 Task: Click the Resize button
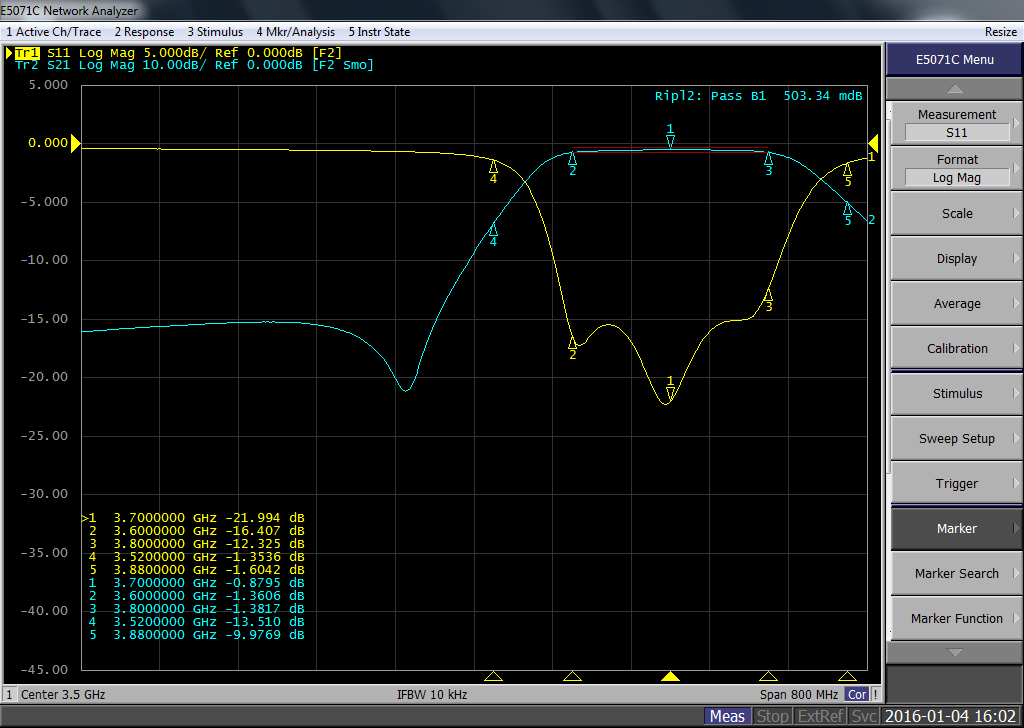click(x=1000, y=32)
